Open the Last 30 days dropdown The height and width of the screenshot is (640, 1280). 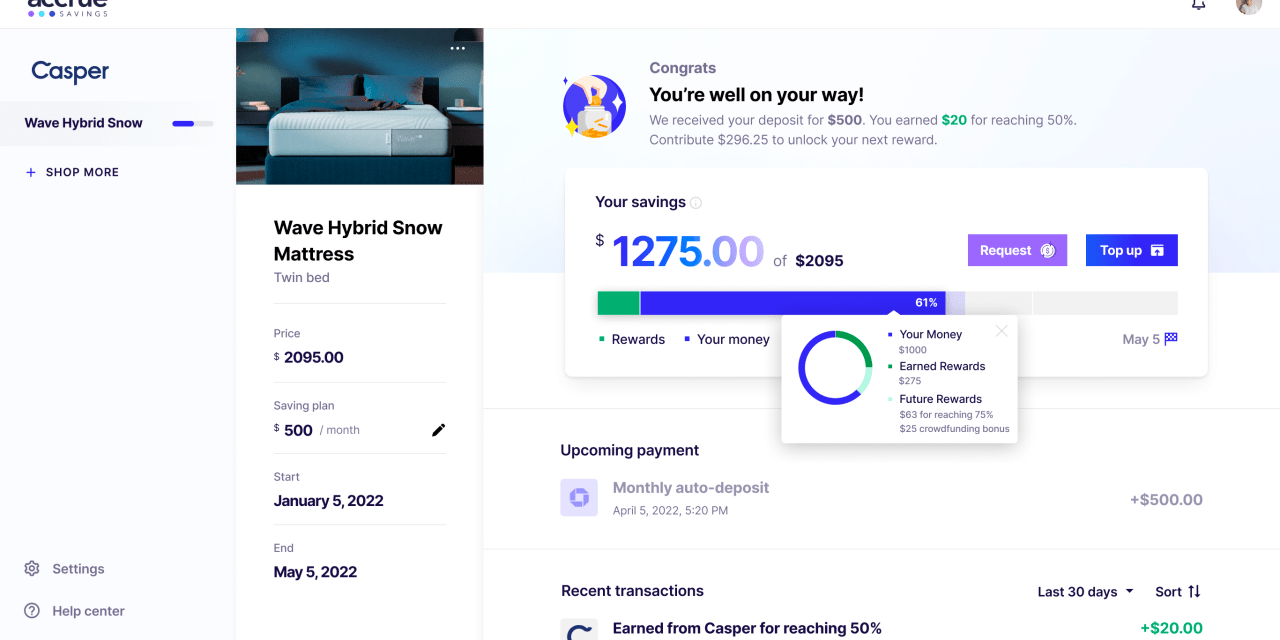(x=1086, y=592)
